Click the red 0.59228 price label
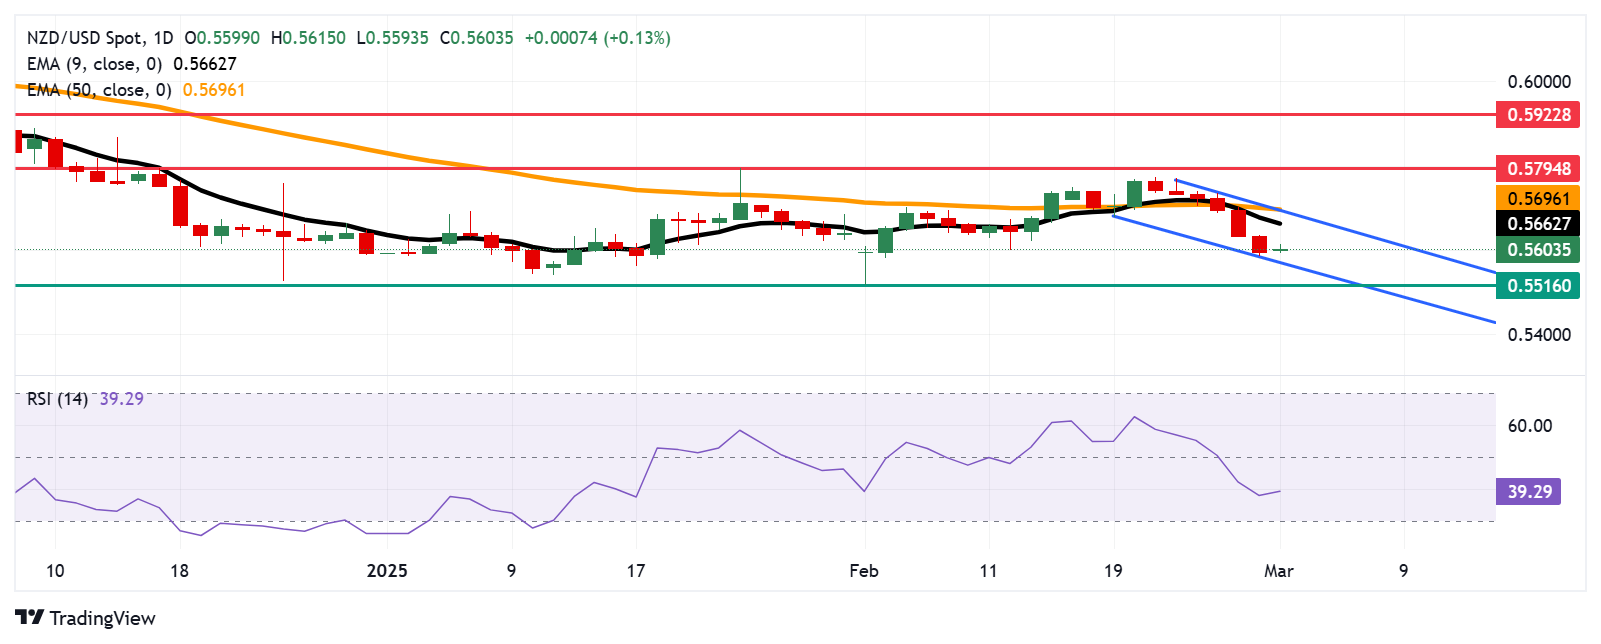This screenshot has height=644, width=1601. pyautogui.click(x=1538, y=115)
